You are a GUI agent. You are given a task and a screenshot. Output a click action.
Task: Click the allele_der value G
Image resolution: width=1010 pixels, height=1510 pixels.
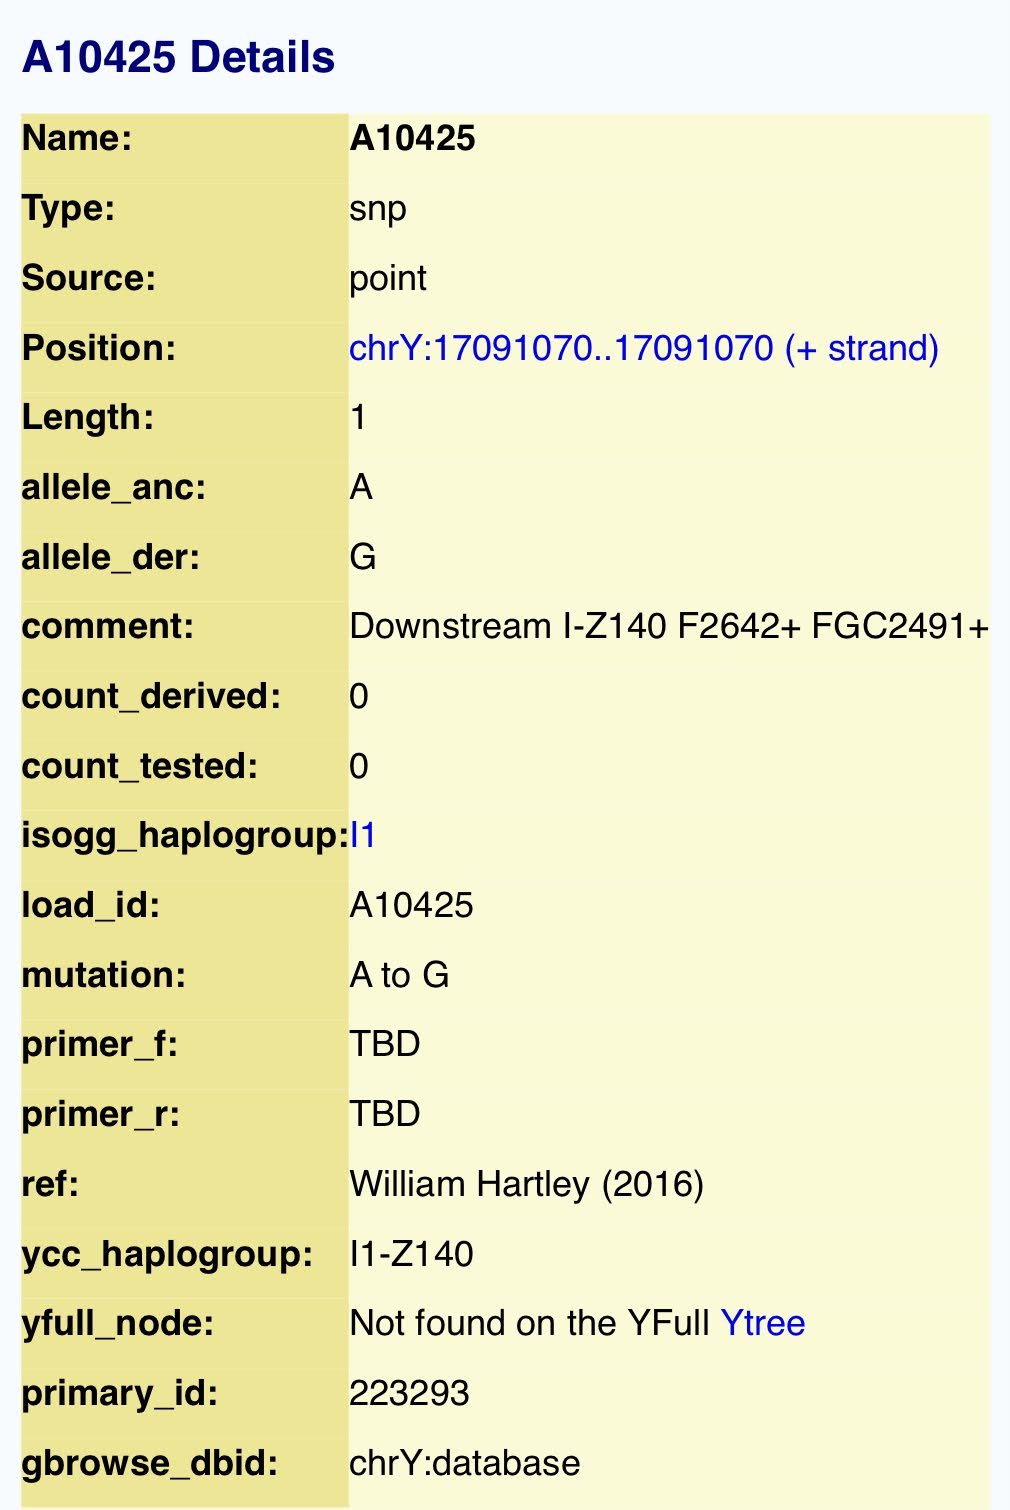[x=362, y=557]
